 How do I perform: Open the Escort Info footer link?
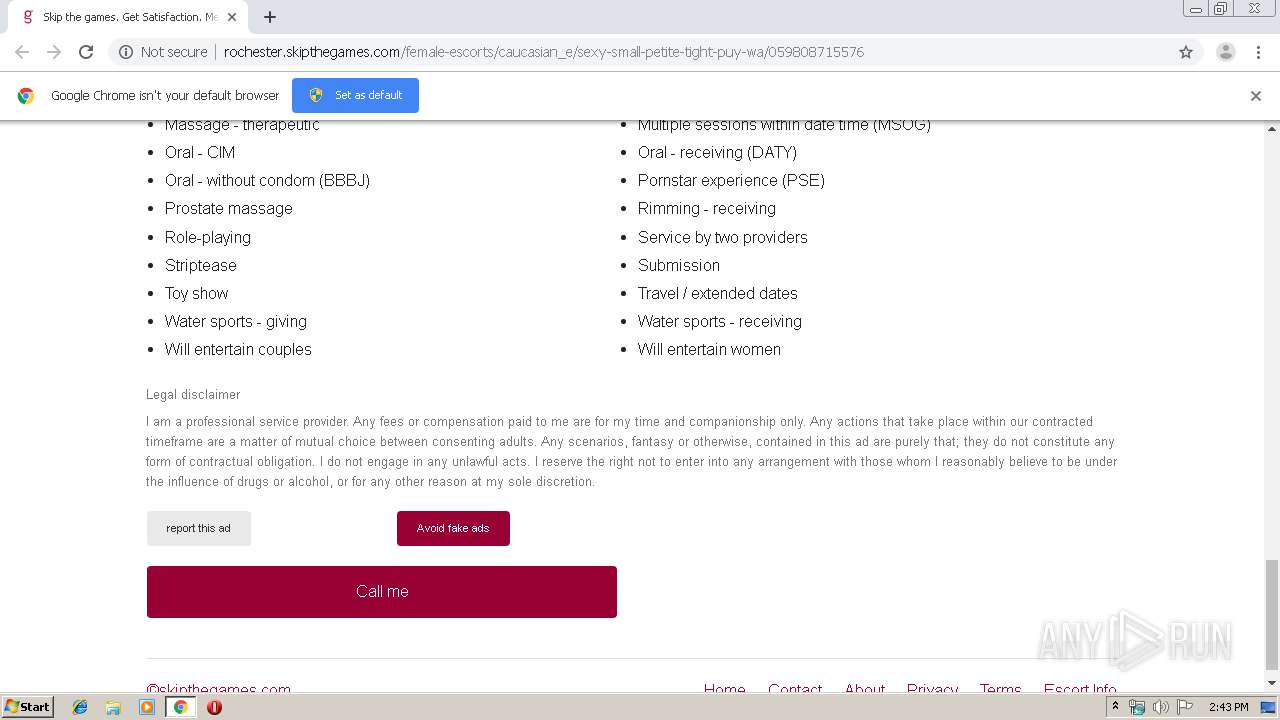[x=1080, y=689]
